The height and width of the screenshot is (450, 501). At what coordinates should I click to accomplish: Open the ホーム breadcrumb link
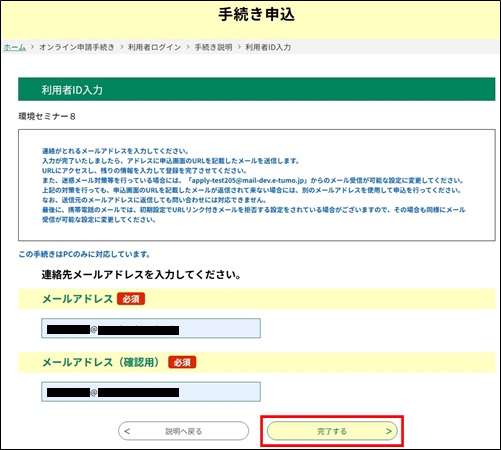(x=15, y=47)
